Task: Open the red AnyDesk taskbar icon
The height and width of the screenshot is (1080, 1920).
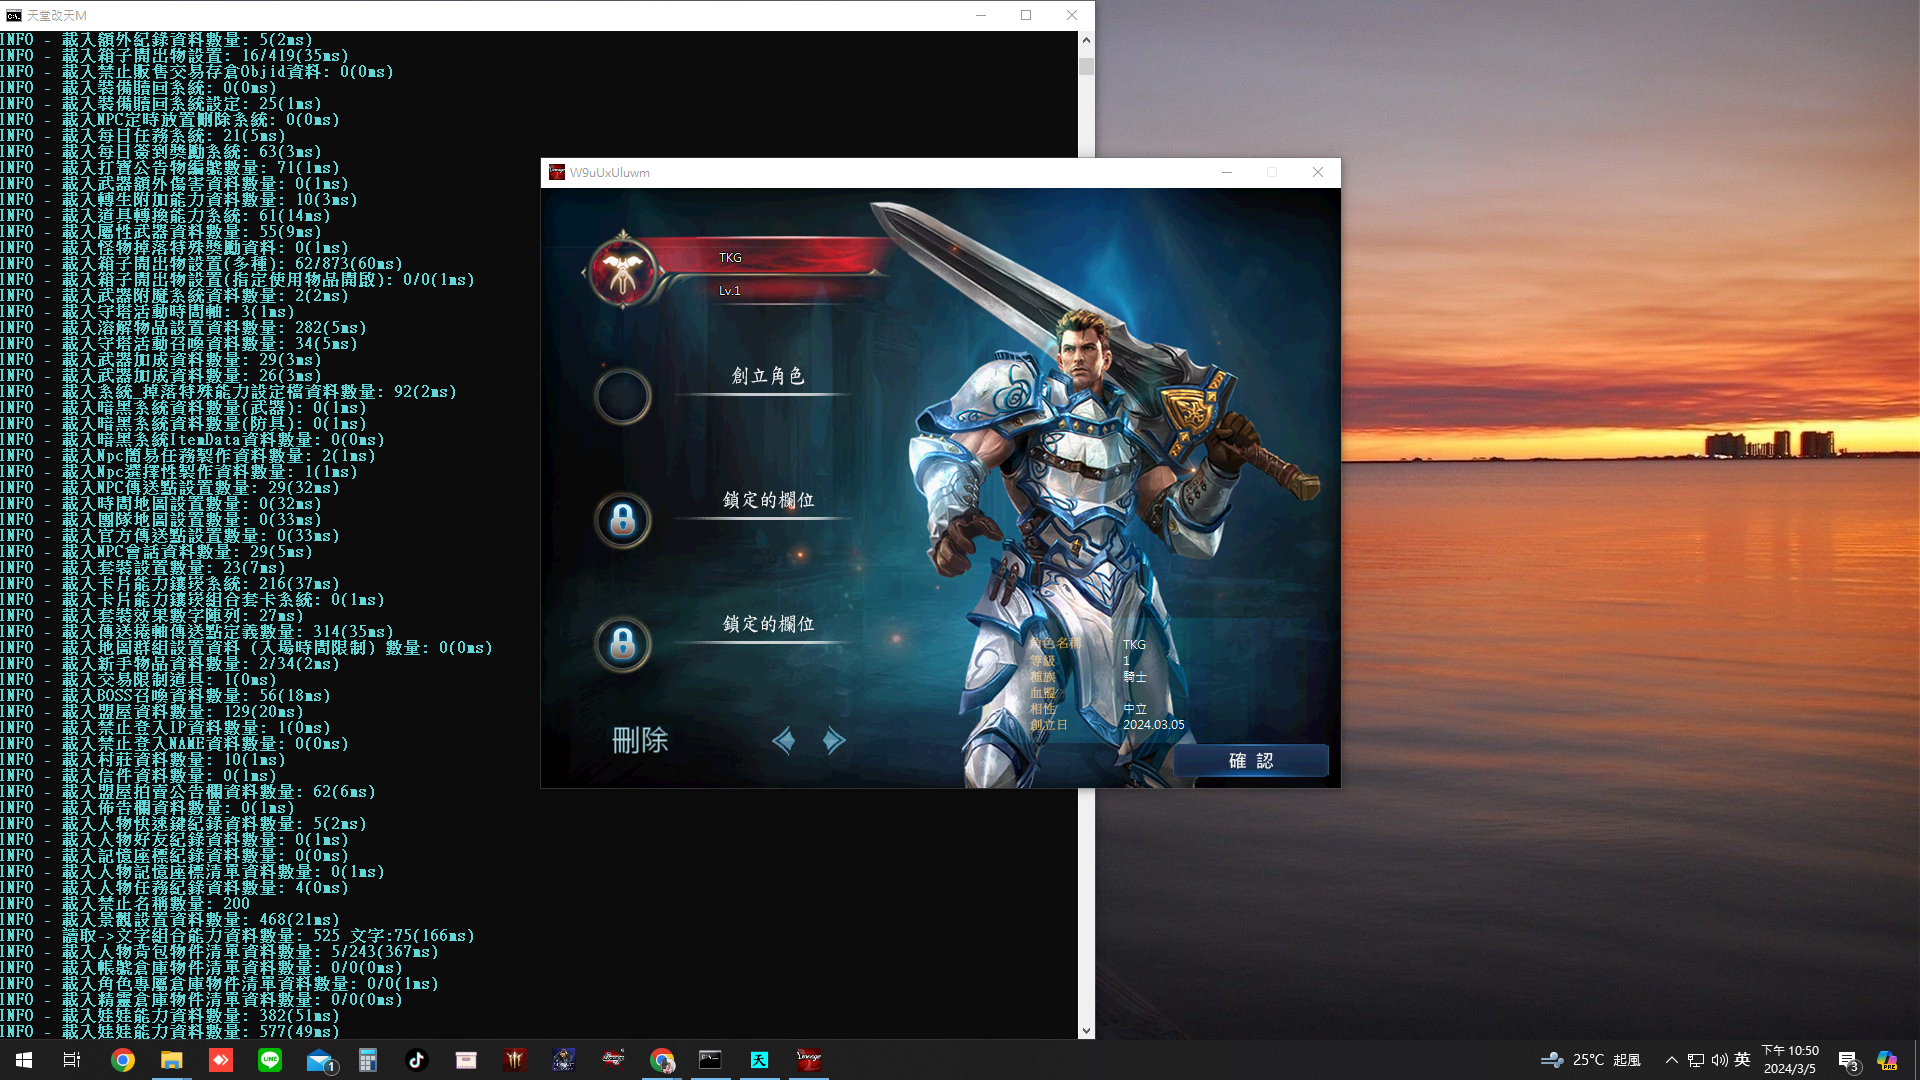Action: point(221,1060)
